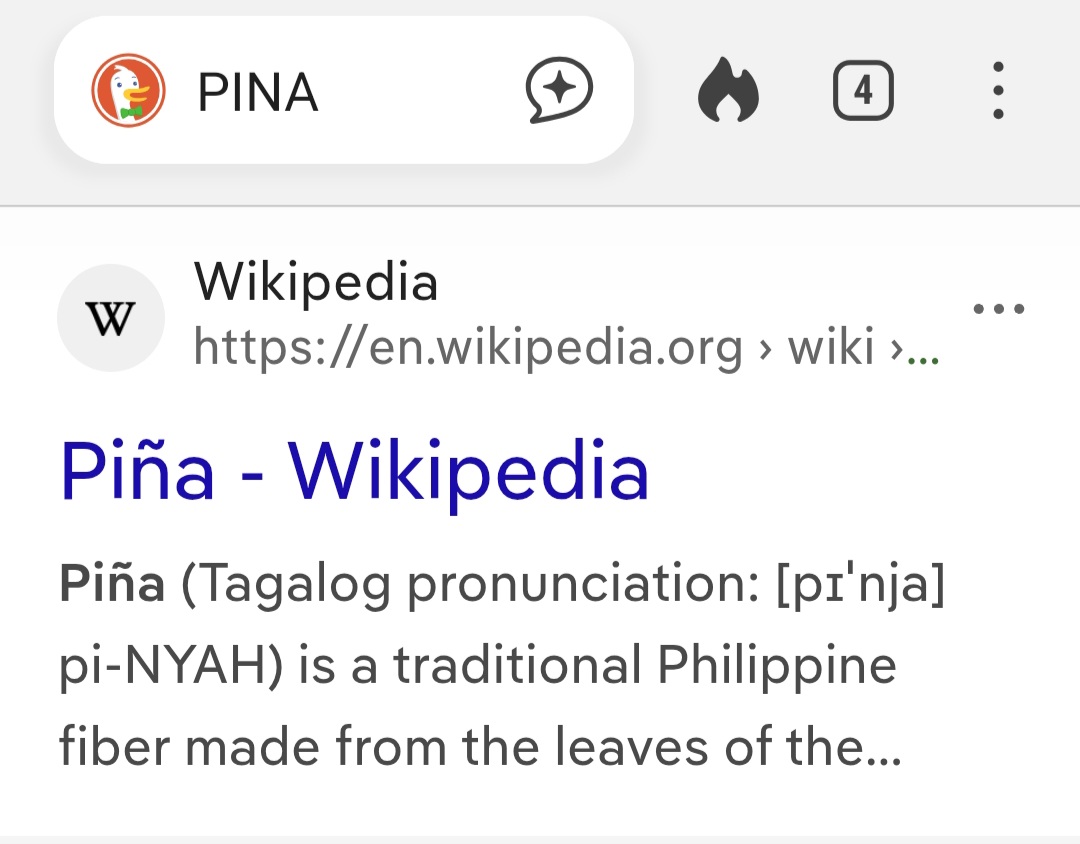Tap the "traditional Philippine" snippet phrase
This screenshot has width=1080, height=844.
click(x=650, y=665)
